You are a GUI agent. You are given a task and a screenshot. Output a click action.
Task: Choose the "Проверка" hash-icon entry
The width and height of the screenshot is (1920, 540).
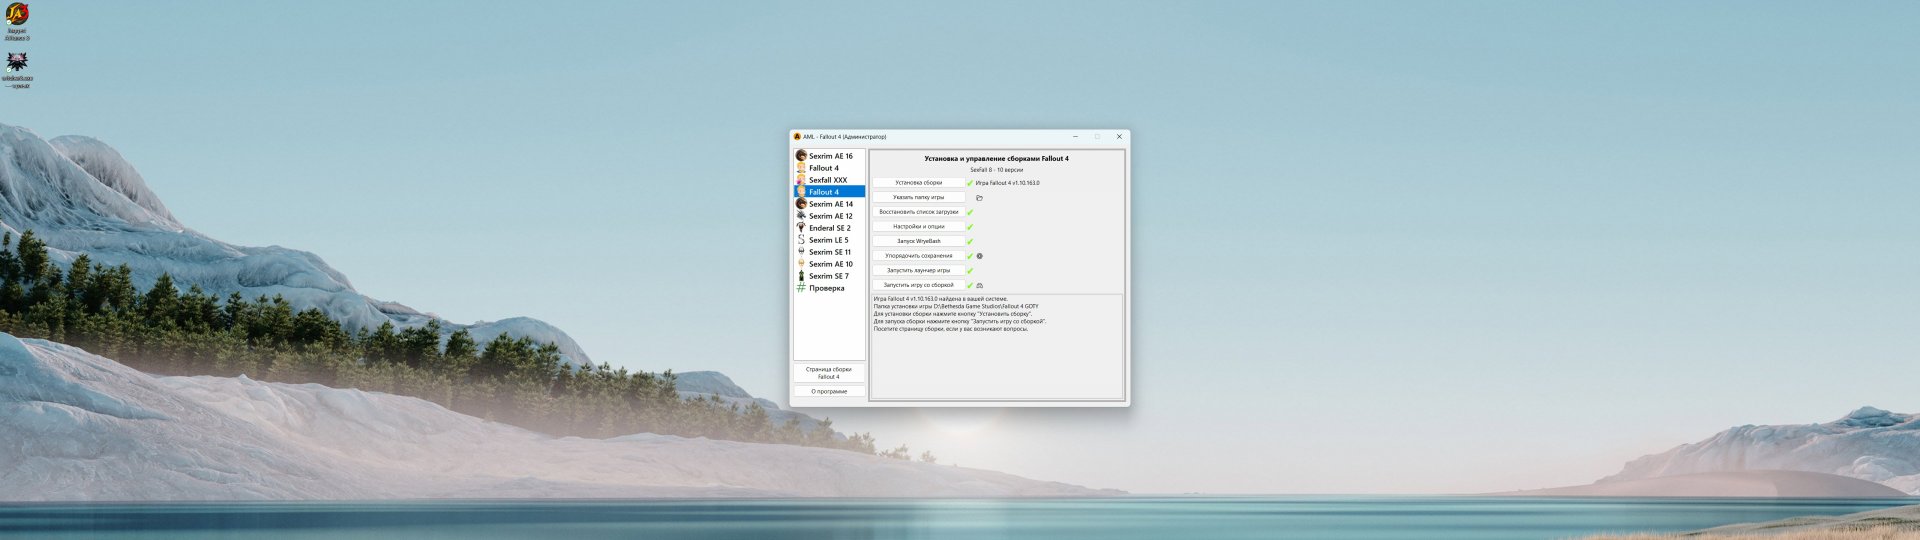tap(826, 288)
